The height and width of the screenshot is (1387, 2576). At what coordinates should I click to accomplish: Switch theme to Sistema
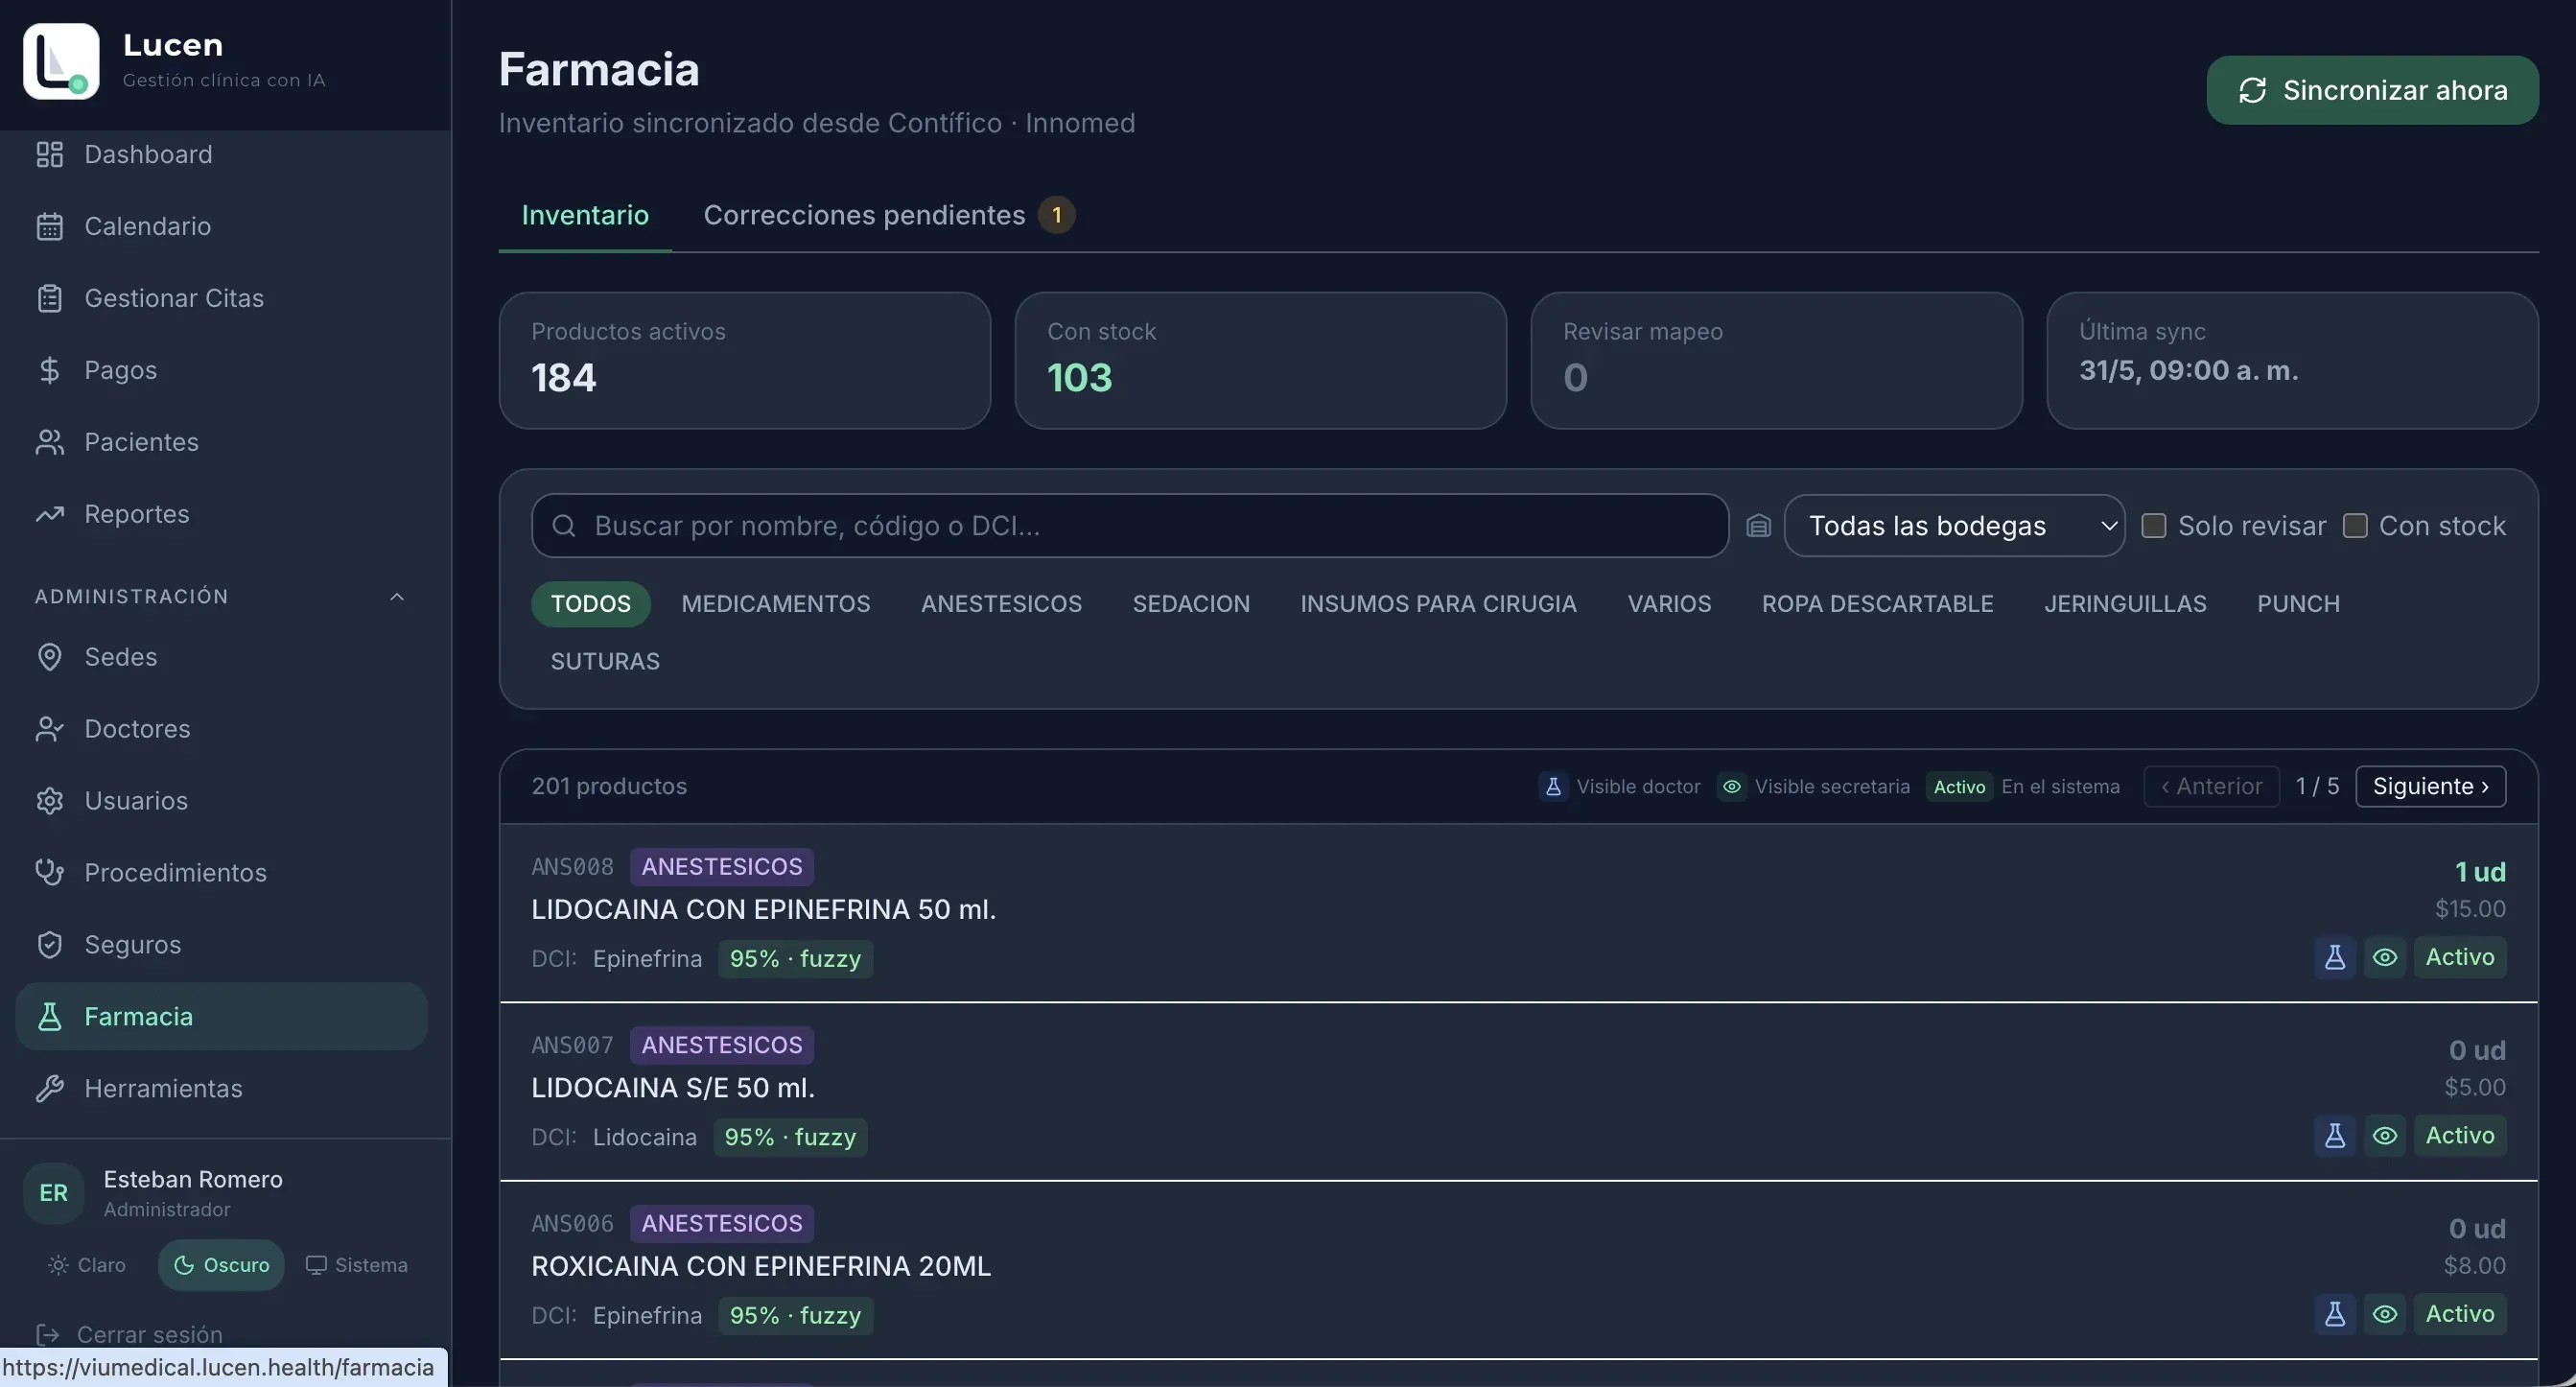tap(357, 1266)
